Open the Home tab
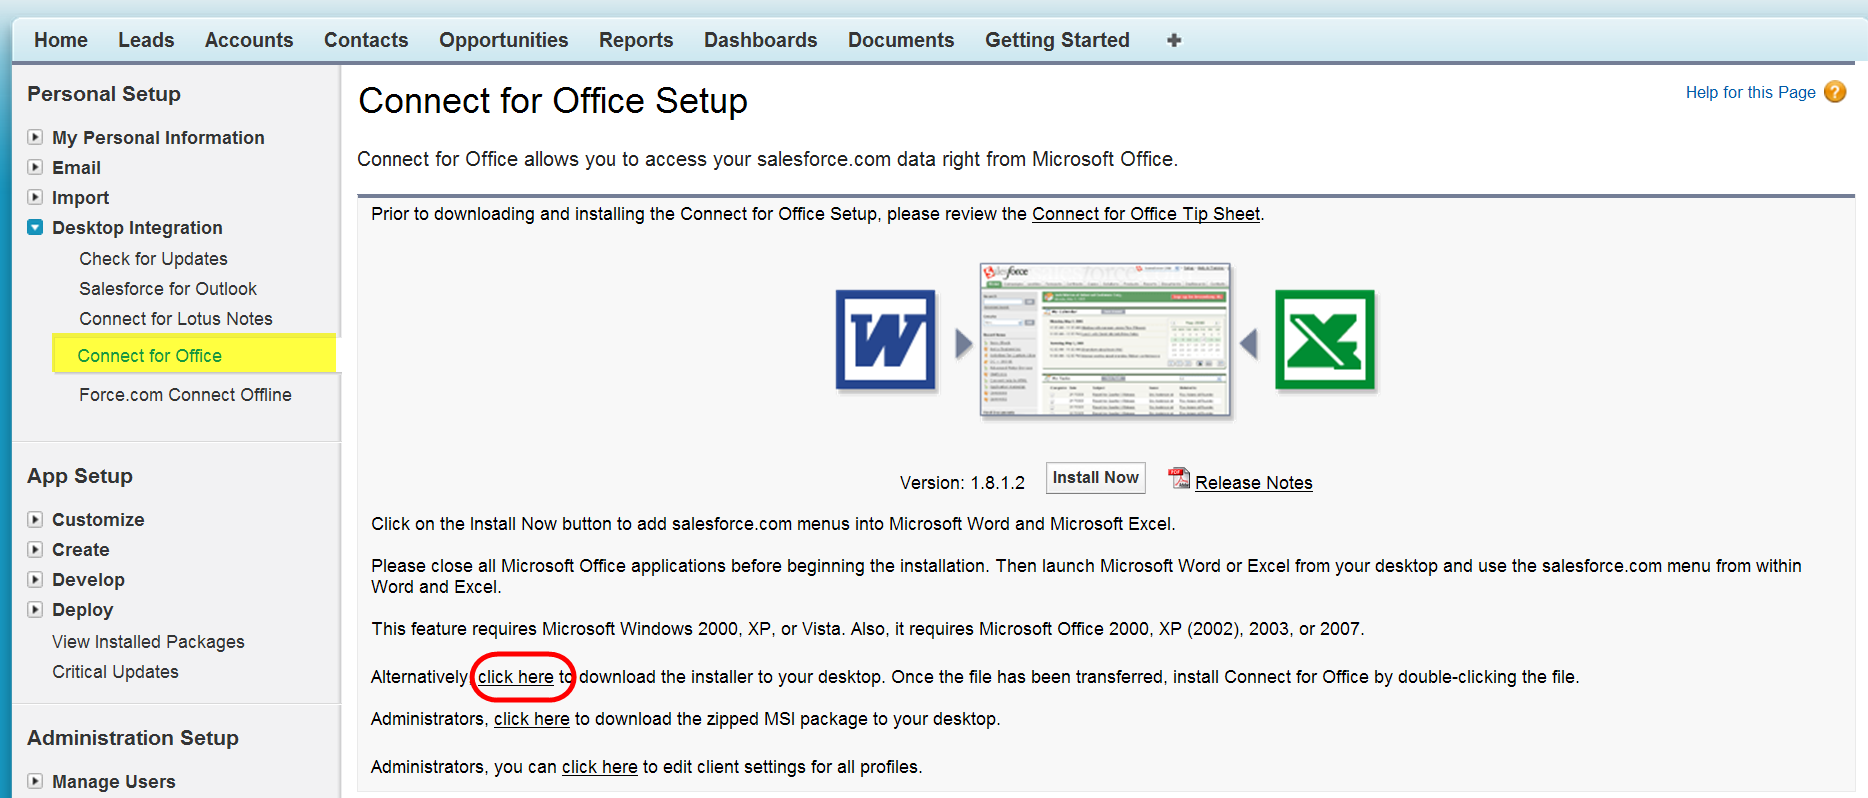This screenshot has height=798, width=1868. [x=61, y=40]
